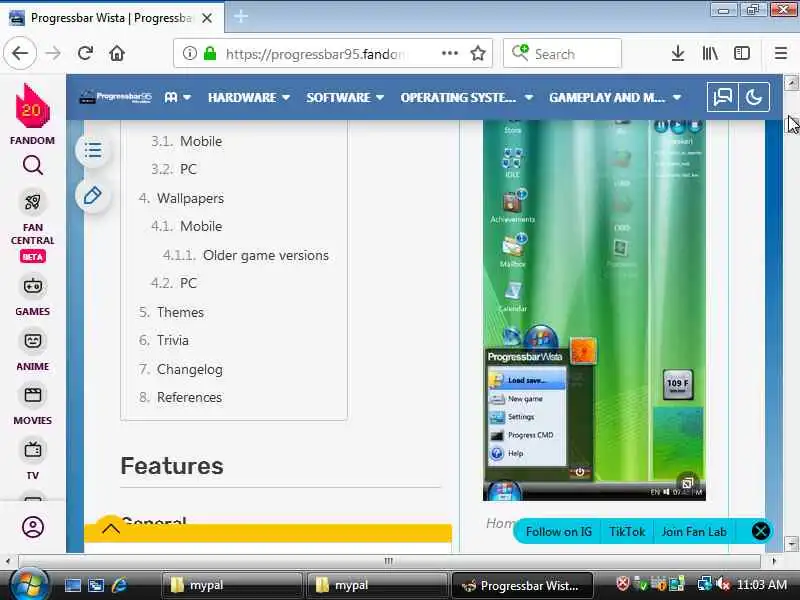Jump to 4. Wallpapers section
The width and height of the screenshot is (800, 600).
pos(181,198)
